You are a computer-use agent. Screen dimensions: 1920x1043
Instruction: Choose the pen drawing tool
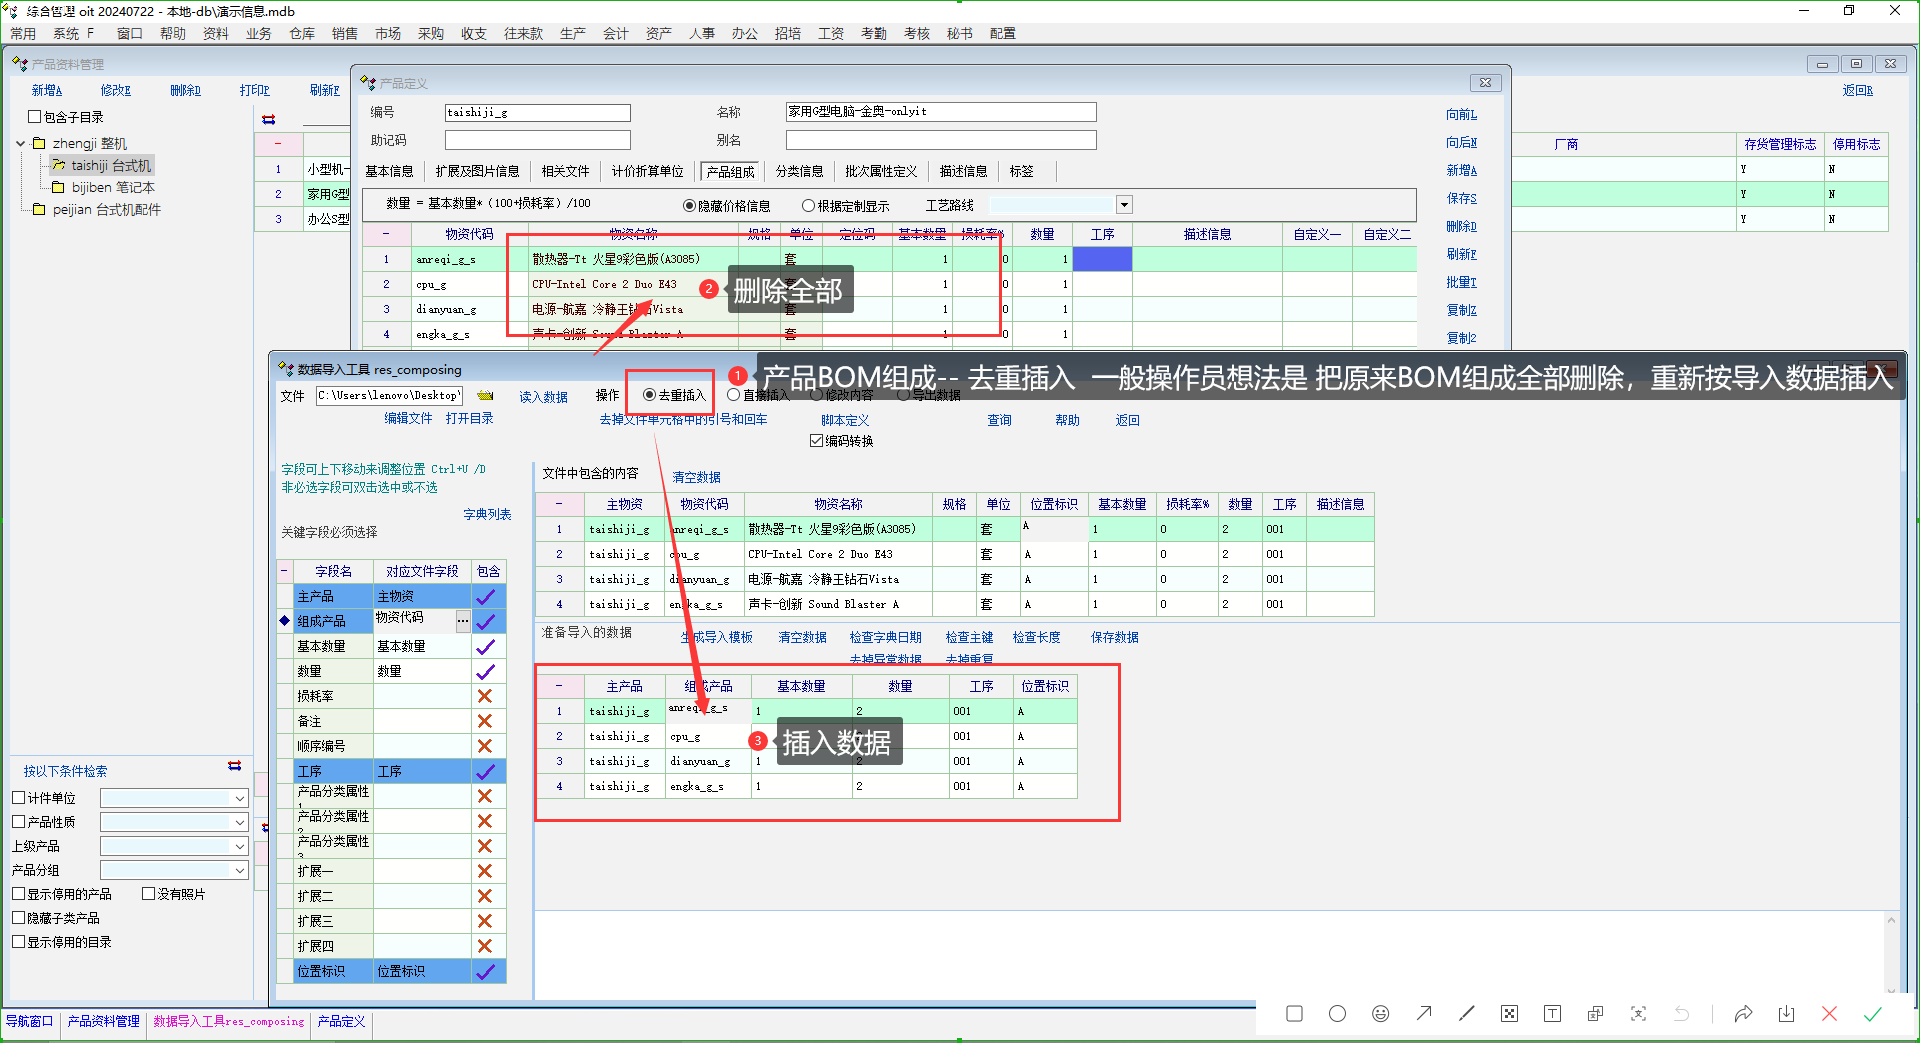pyautogui.click(x=1466, y=1014)
